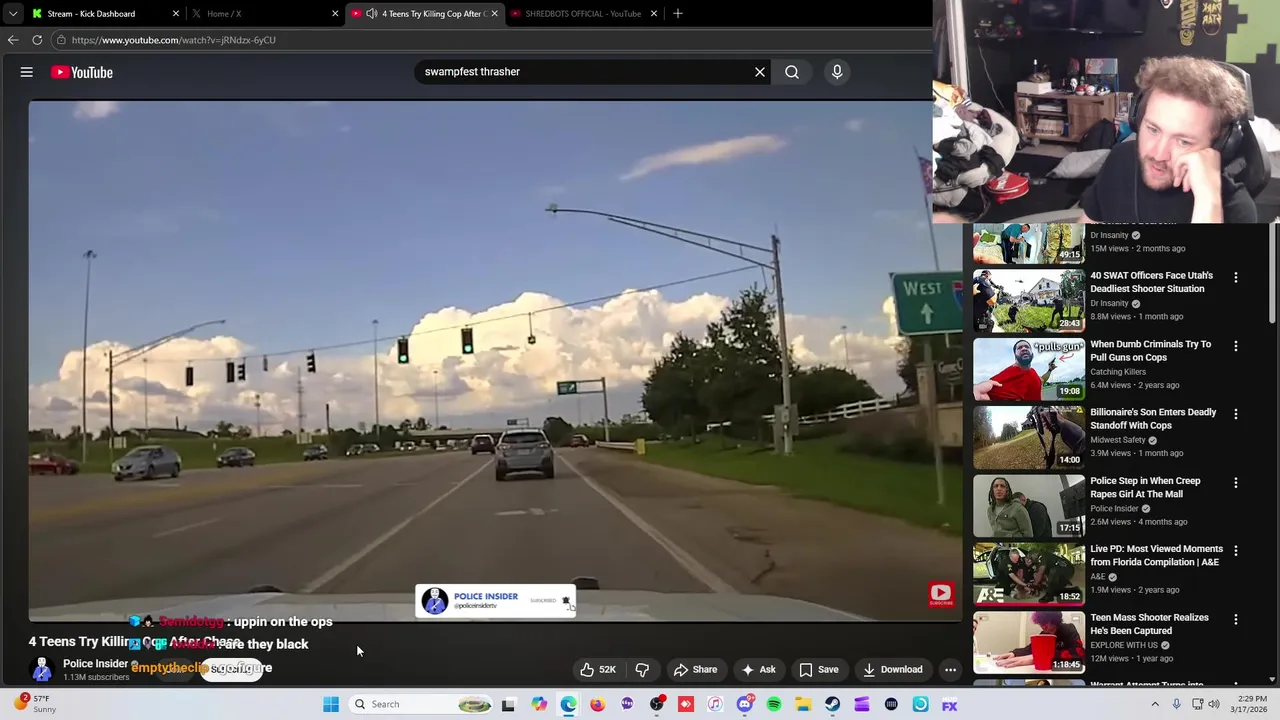Open iTunes music app from the taskbar
Image resolution: width=1280 pixels, height=720 pixels.
[715, 704]
